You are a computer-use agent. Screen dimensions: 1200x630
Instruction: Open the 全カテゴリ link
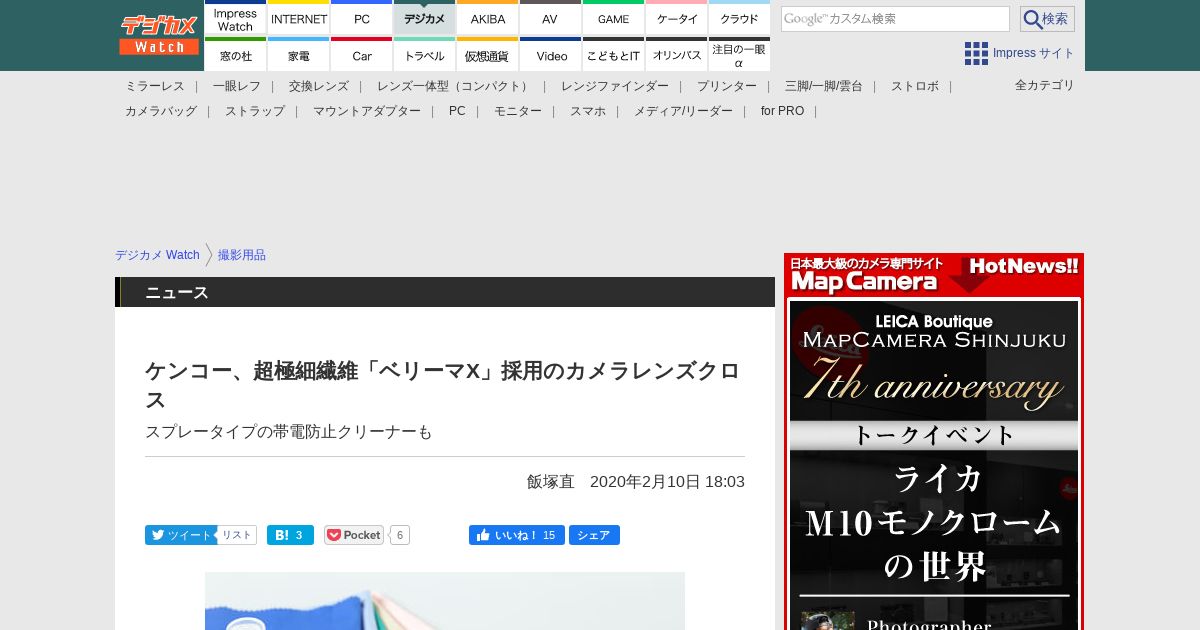click(x=1045, y=85)
